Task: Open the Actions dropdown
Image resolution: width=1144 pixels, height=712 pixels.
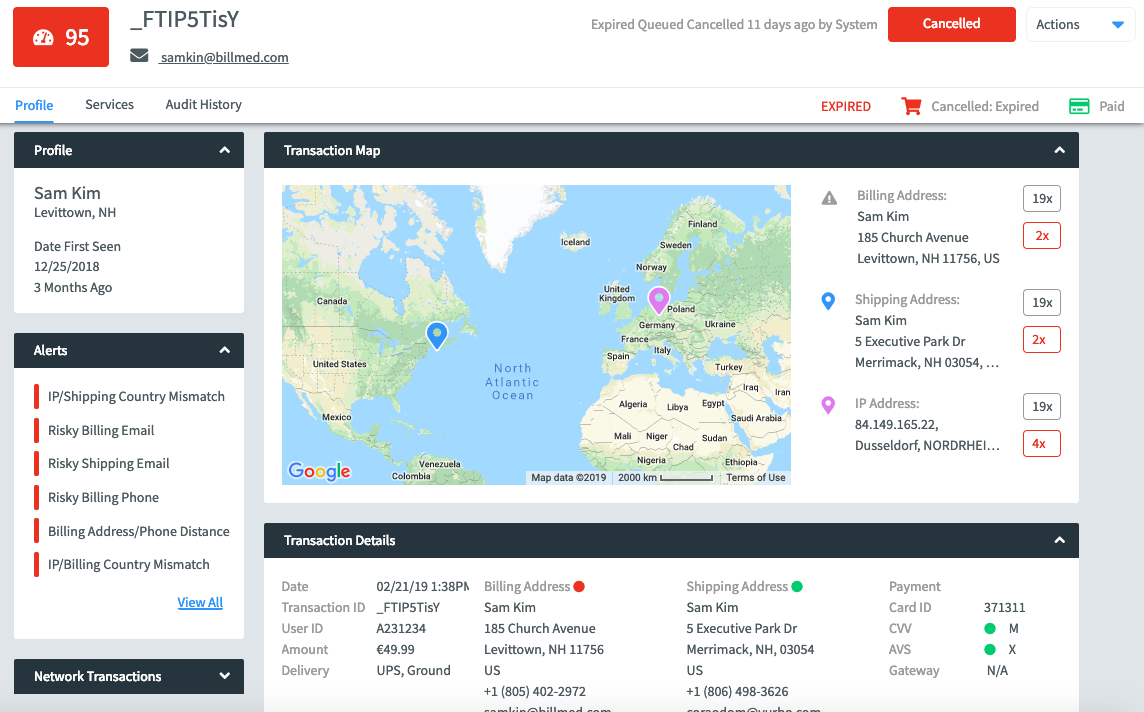Action: [x=1080, y=24]
